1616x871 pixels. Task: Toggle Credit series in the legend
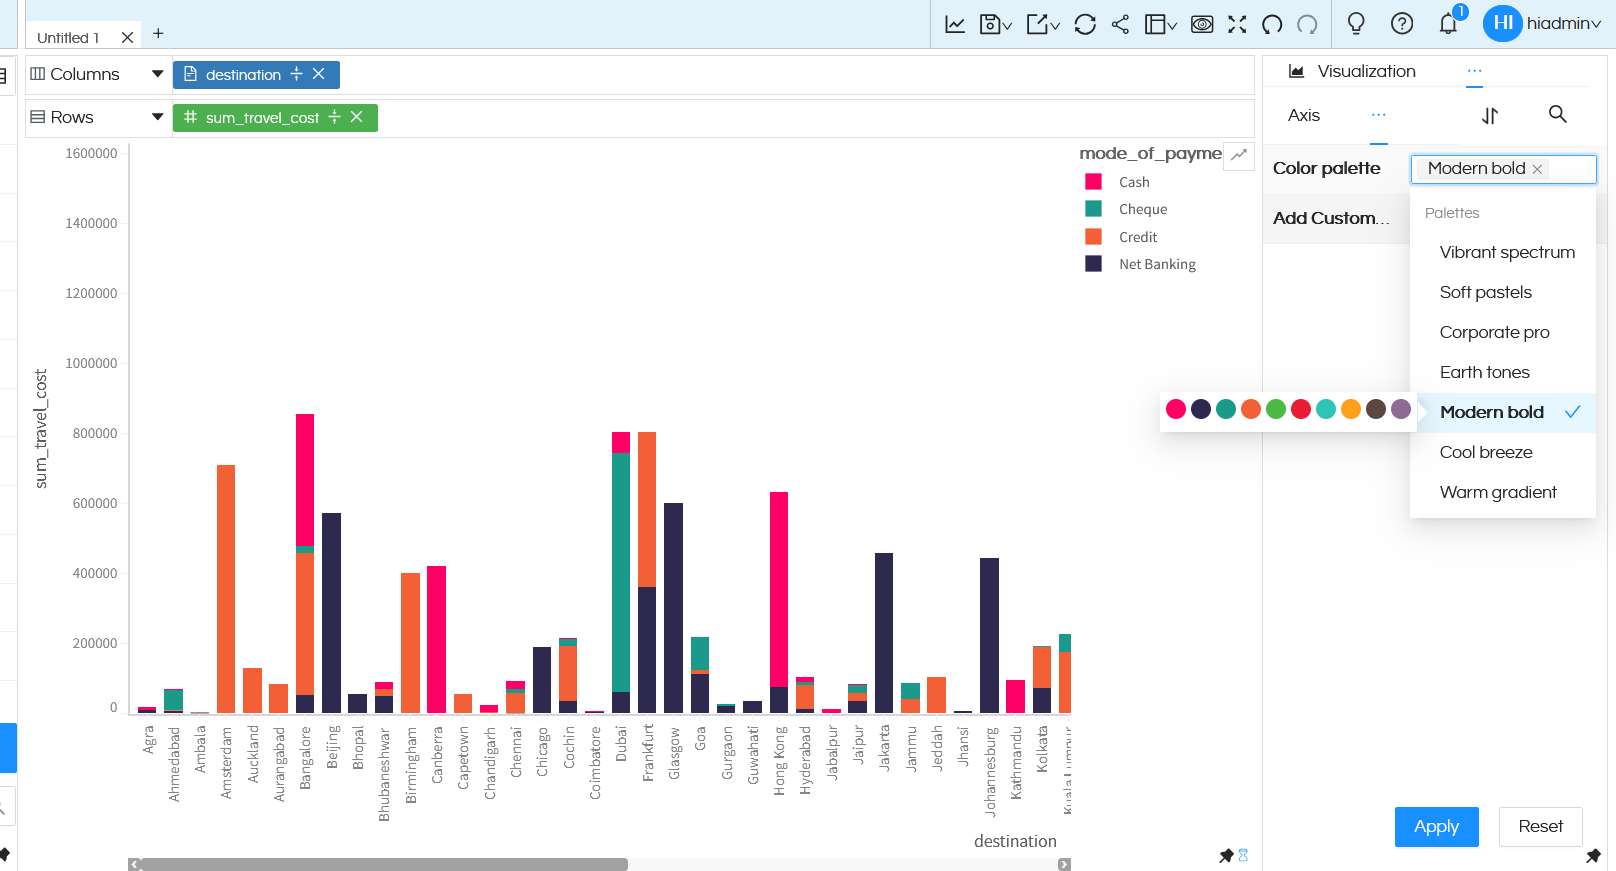1122,237
